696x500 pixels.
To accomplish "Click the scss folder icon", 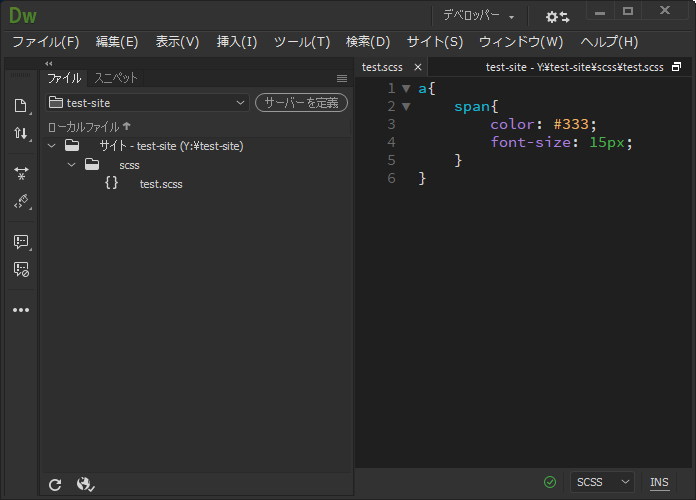I will (92, 164).
